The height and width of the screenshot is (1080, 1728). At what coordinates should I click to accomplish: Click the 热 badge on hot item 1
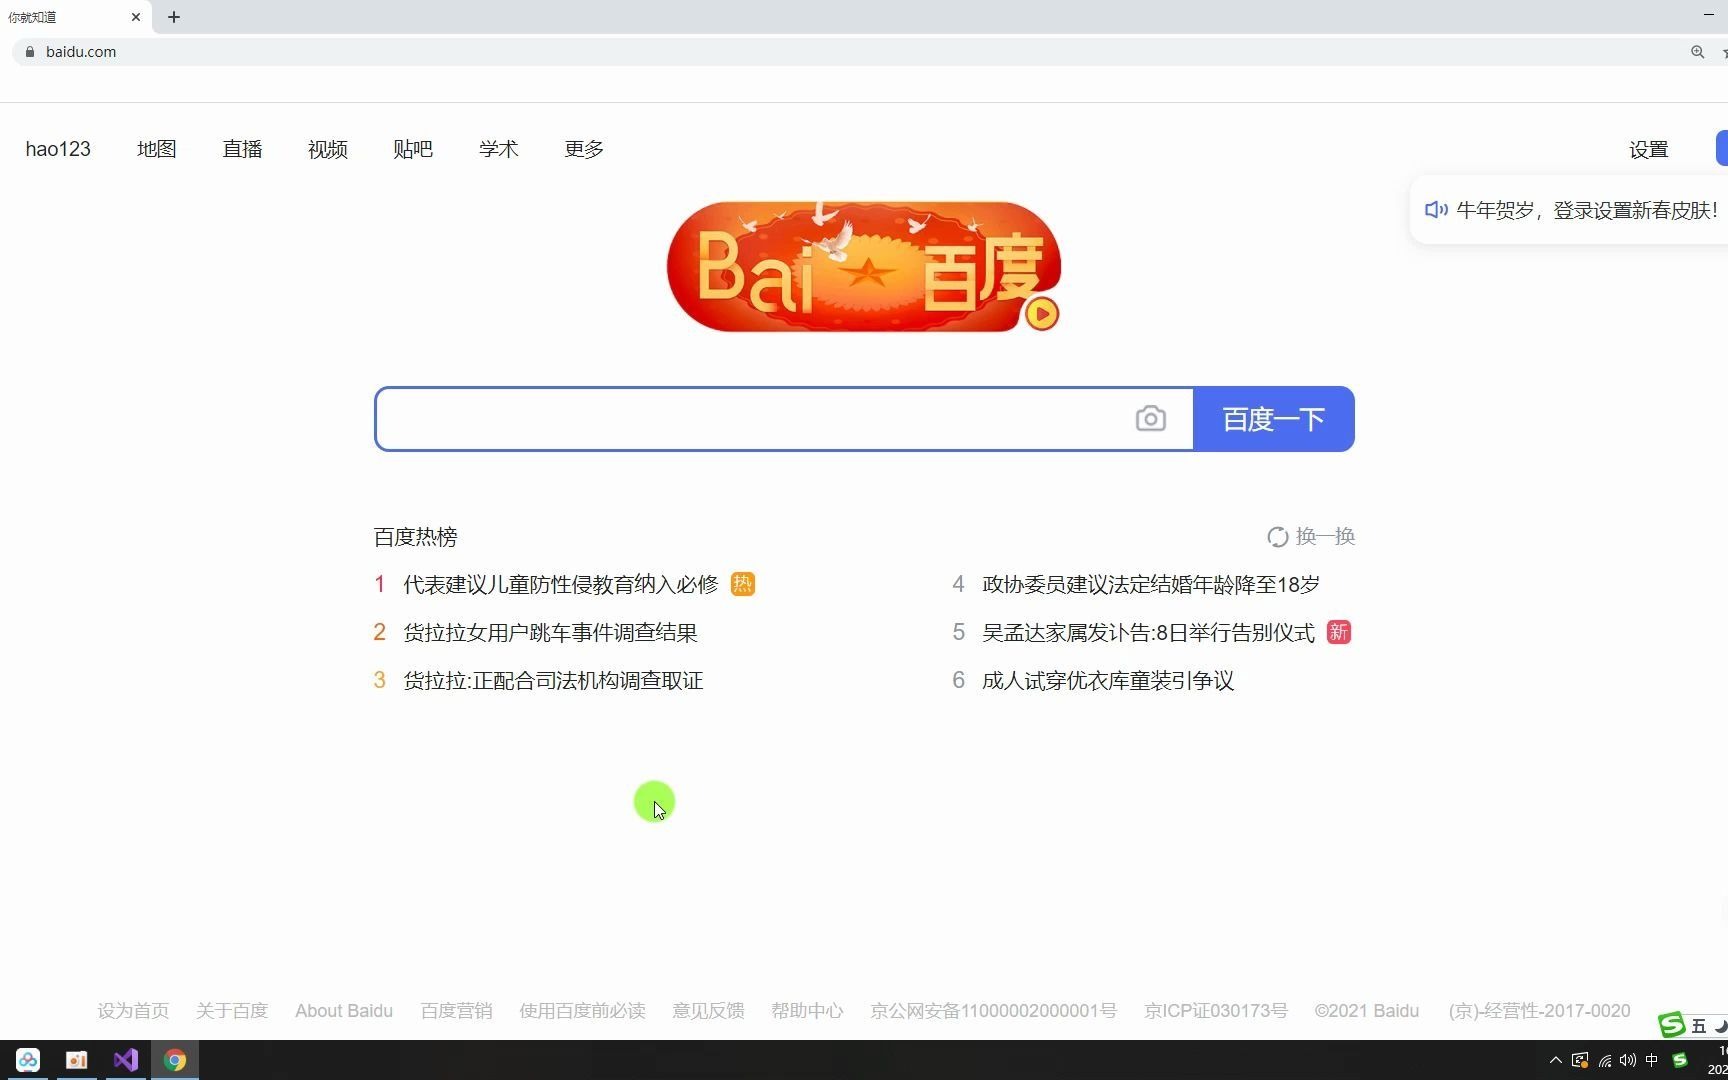point(742,584)
